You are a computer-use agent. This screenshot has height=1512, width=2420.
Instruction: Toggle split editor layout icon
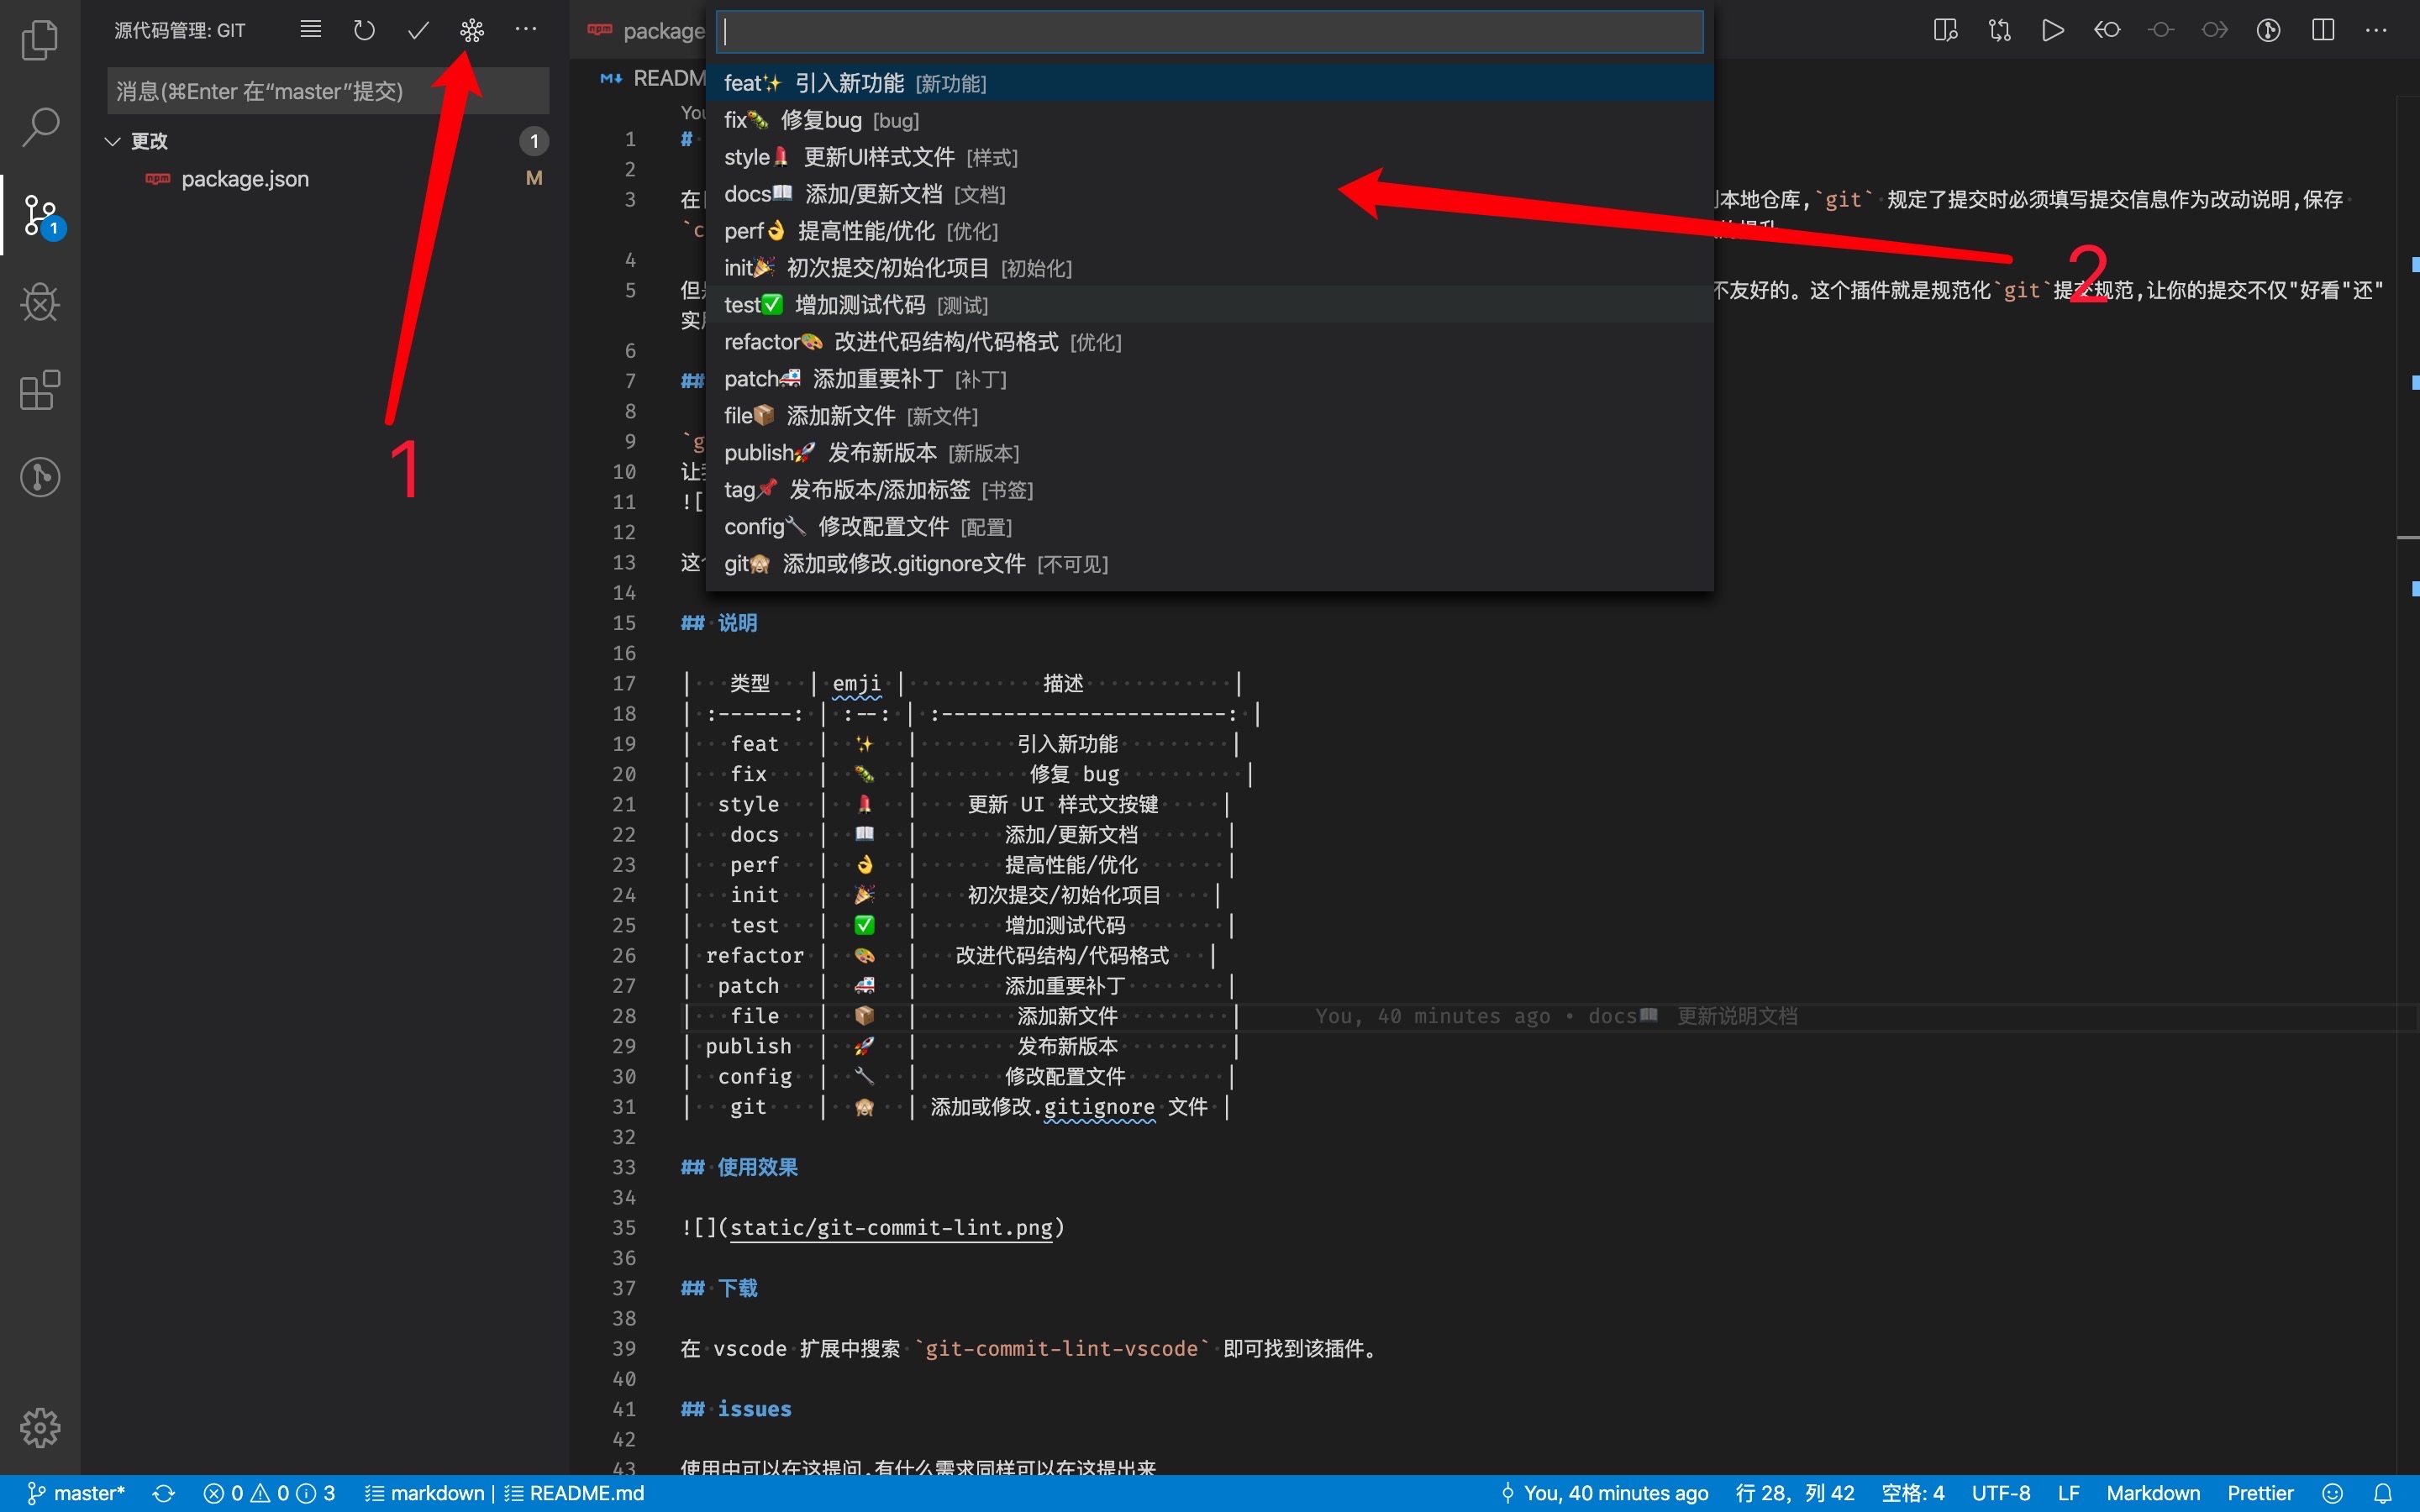click(2322, 30)
